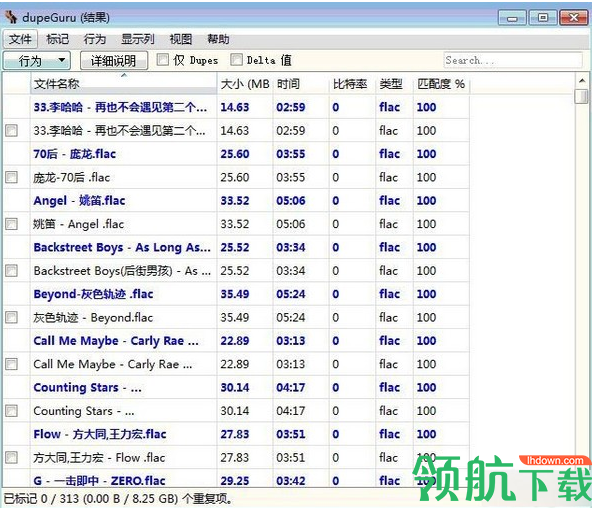
Task: Select bold Counting Stars row name
Action: [88, 387]
